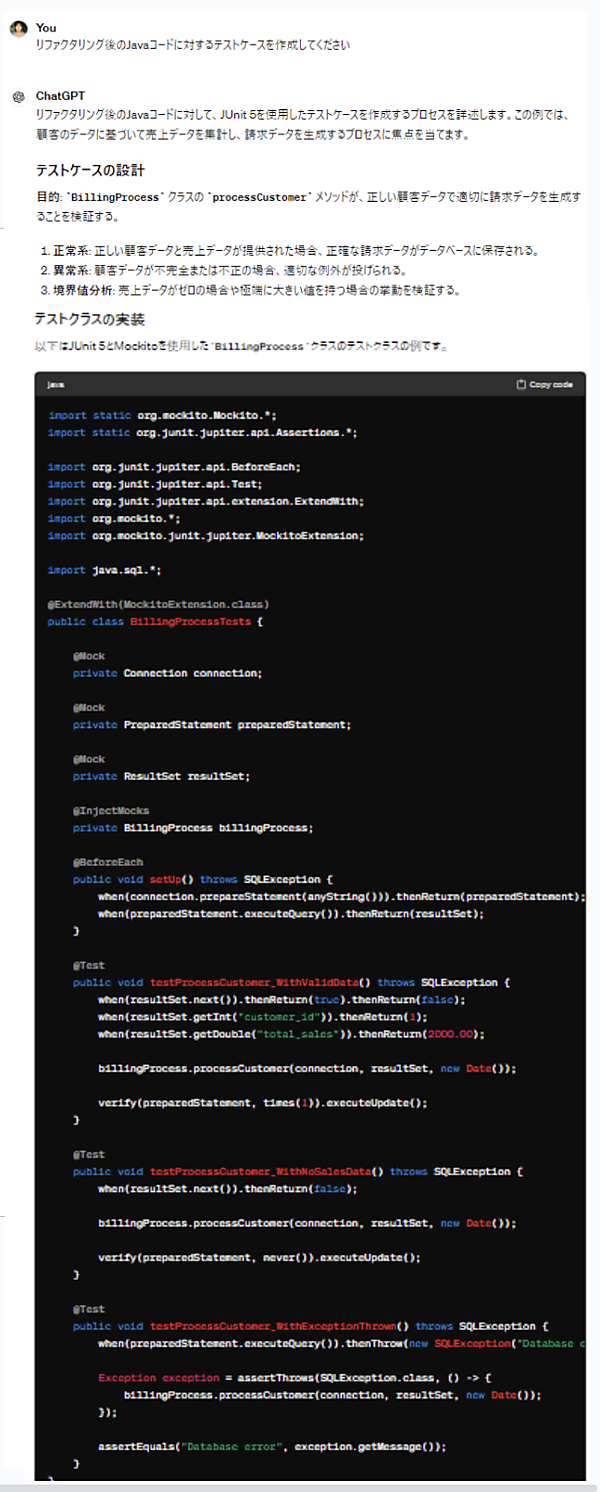Click the assertEquals("Database error" line
The image size is (600, 1492).
272,1446
